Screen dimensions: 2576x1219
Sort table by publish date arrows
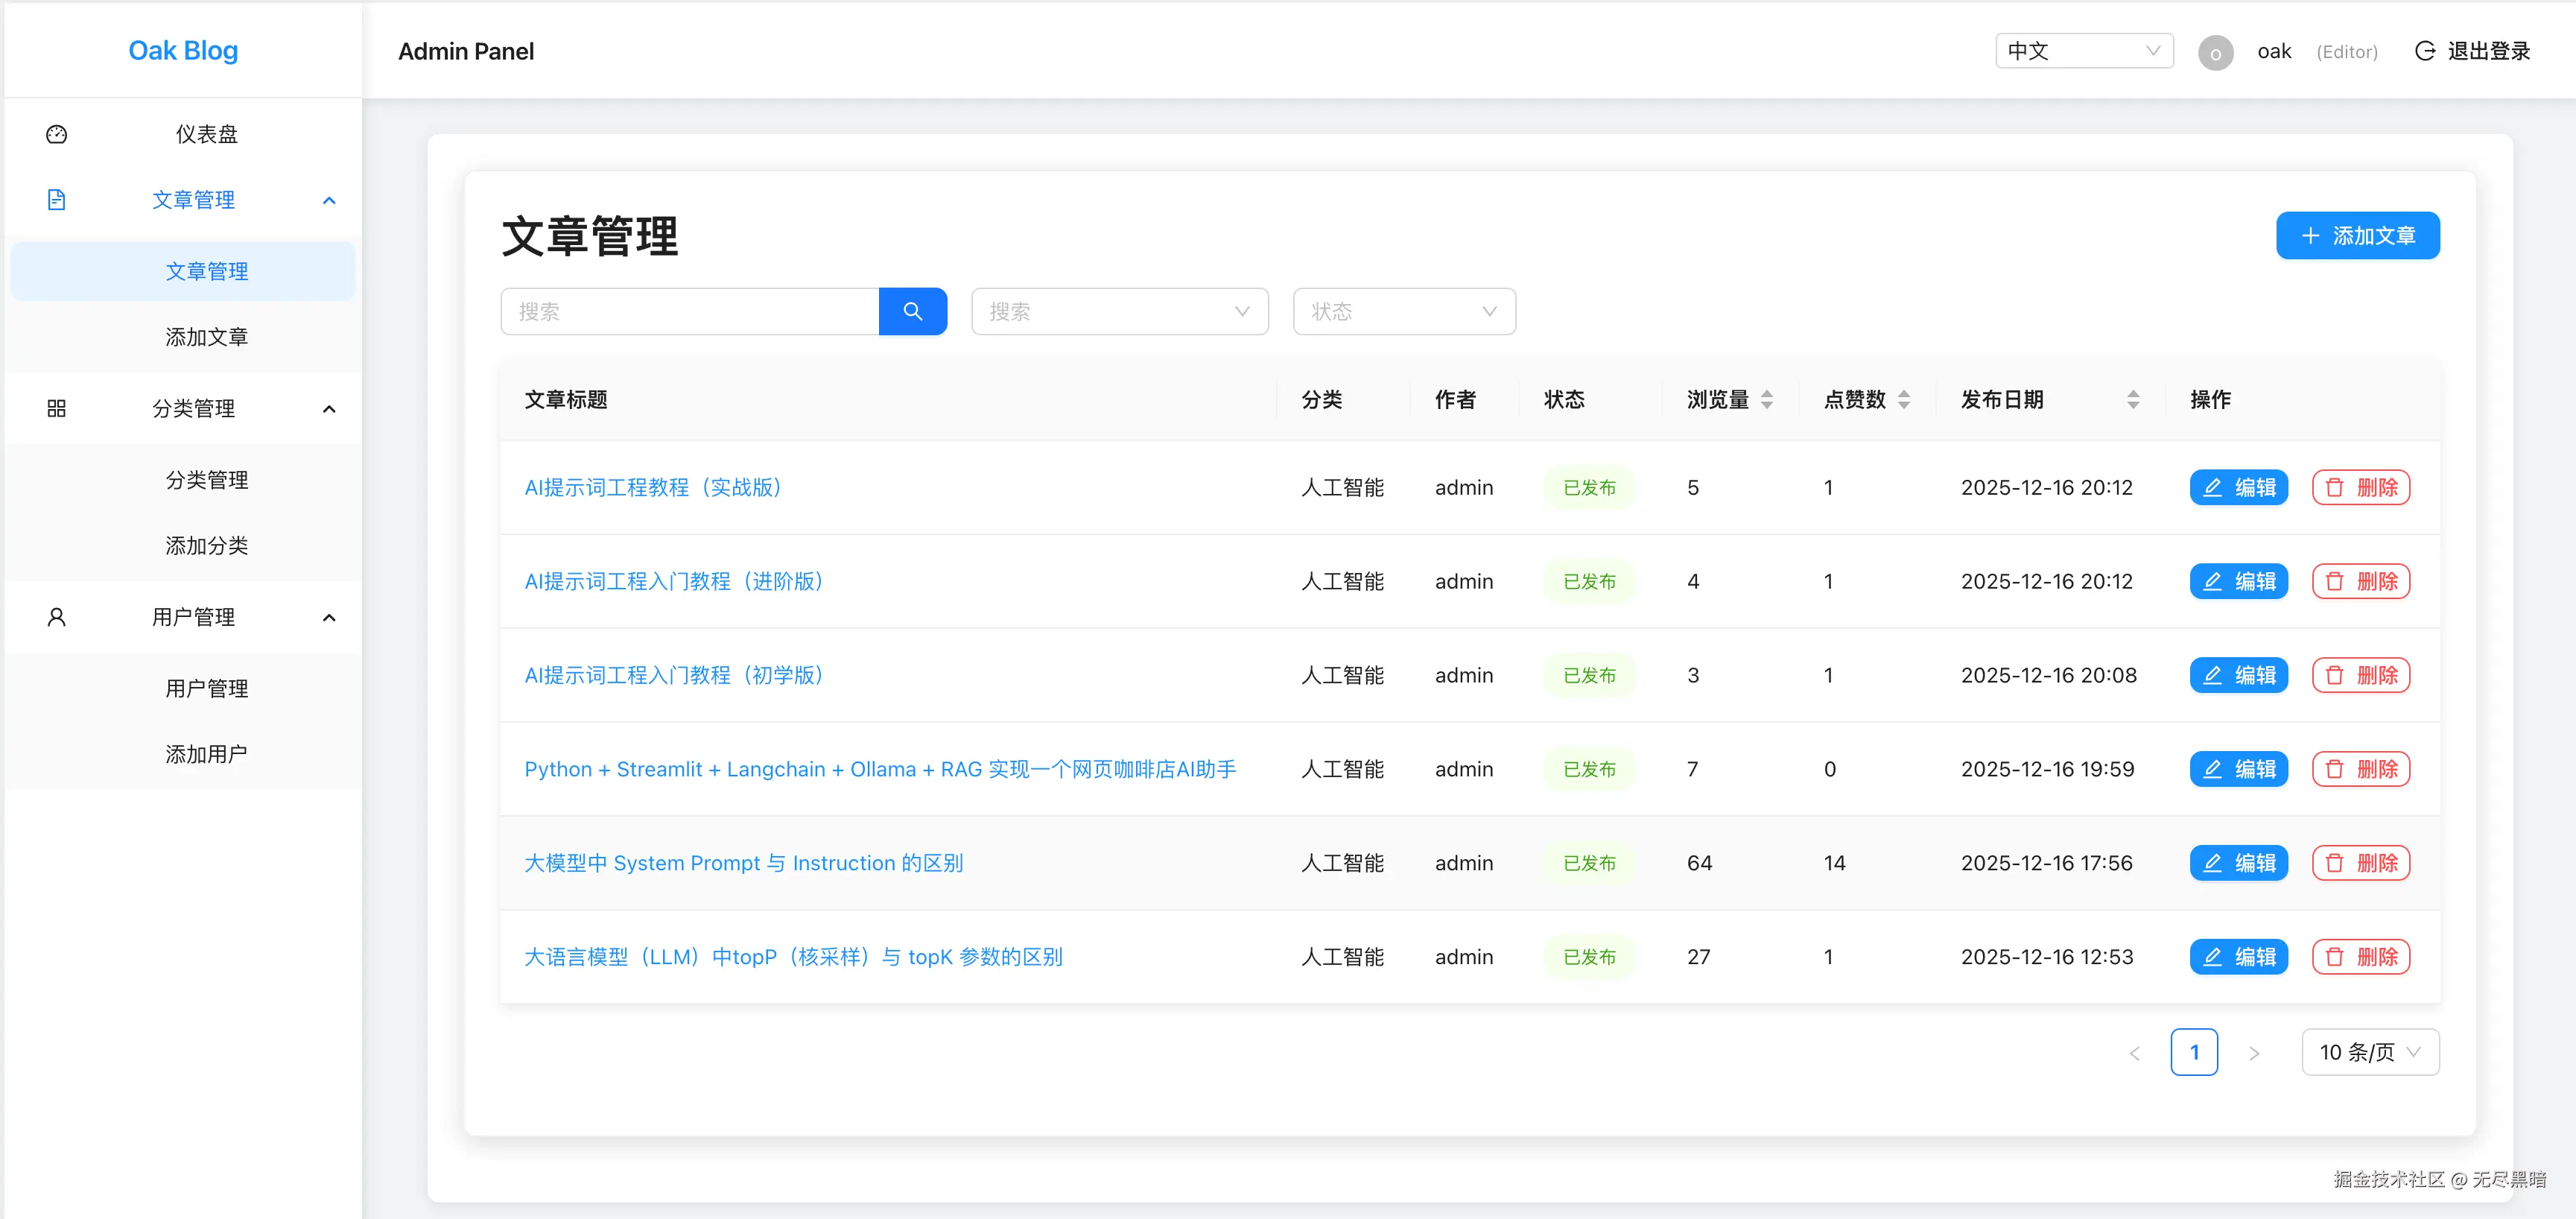click(x=2133, y=400)
